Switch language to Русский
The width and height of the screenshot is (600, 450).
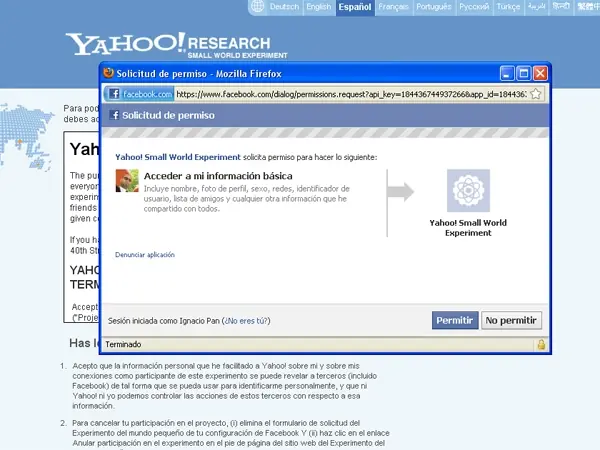(474, 7)
